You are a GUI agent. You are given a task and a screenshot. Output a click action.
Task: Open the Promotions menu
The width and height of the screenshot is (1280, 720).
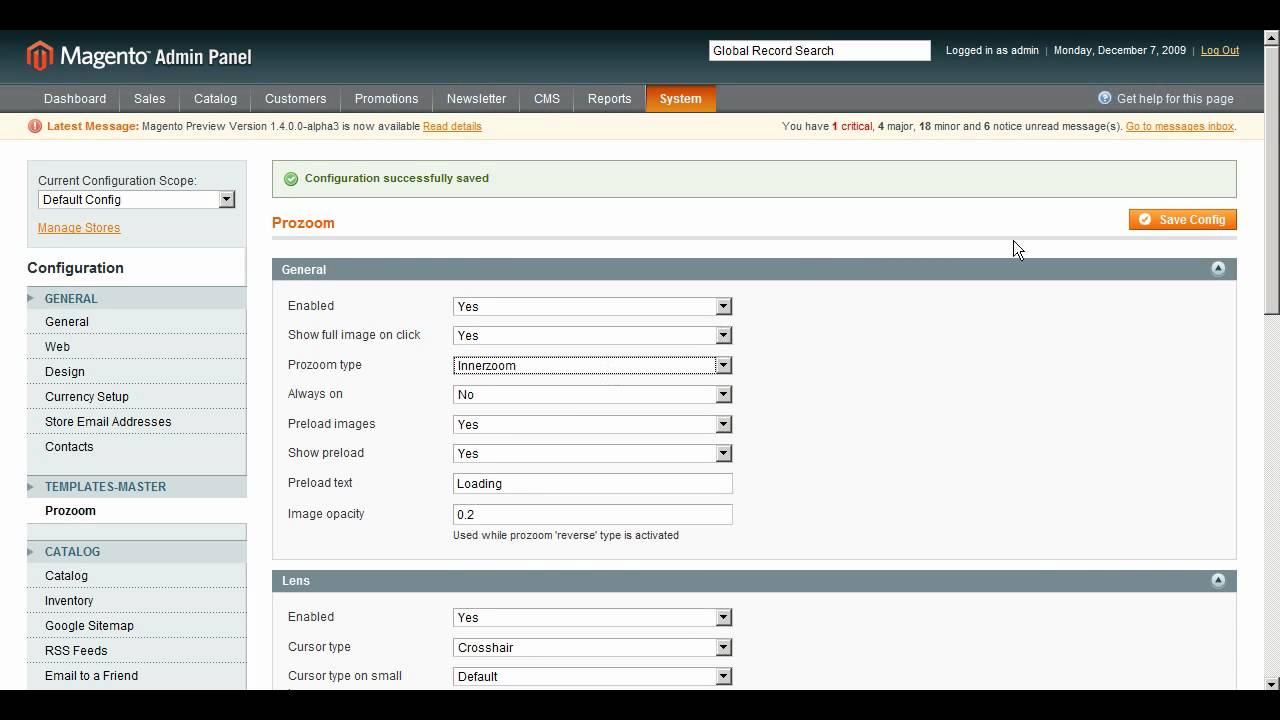386,98
